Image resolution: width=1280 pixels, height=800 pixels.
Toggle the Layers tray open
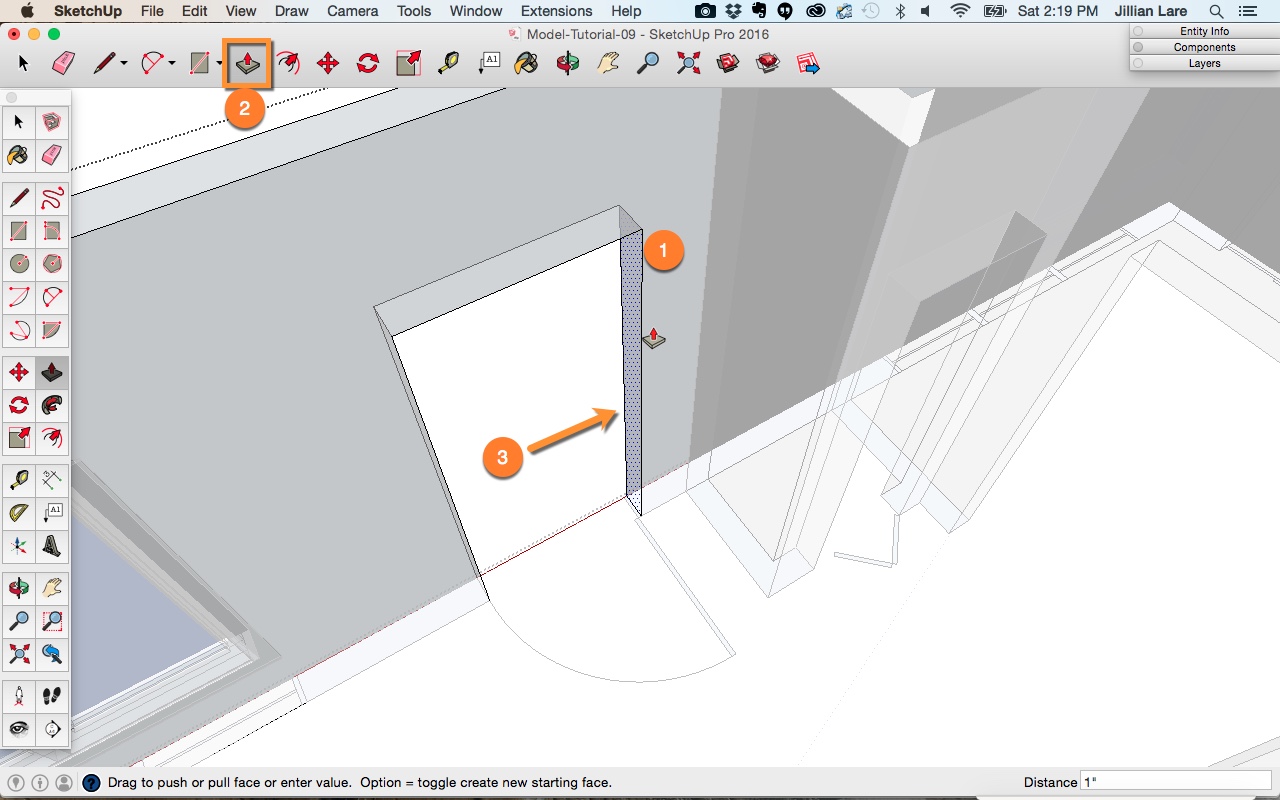point(1204,62)
